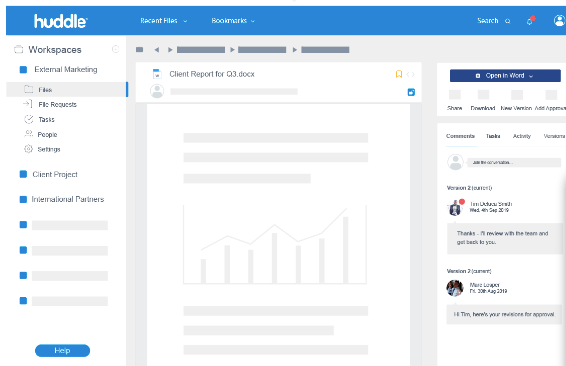The width and height of the screenshot is (566, 366).
Task: Open People in the sidebar
Action: click(47, 135)
